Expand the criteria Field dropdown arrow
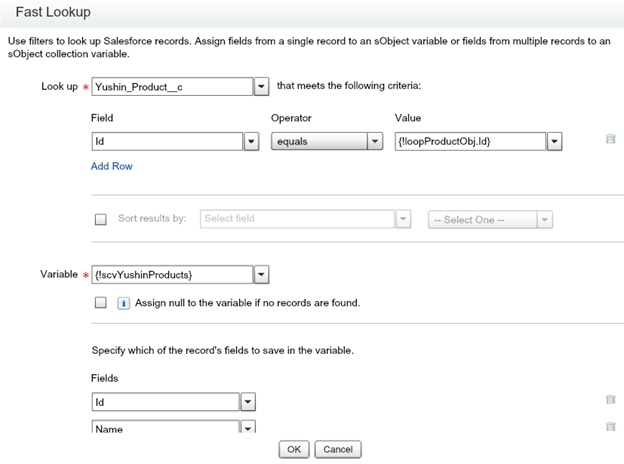 pos(252,141)
